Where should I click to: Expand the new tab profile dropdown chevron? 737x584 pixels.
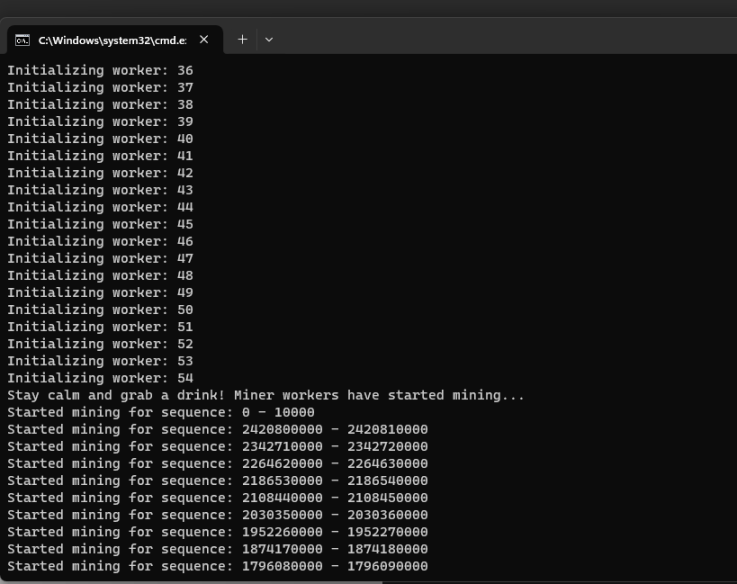pyautogui.click(x=268, y=40)
